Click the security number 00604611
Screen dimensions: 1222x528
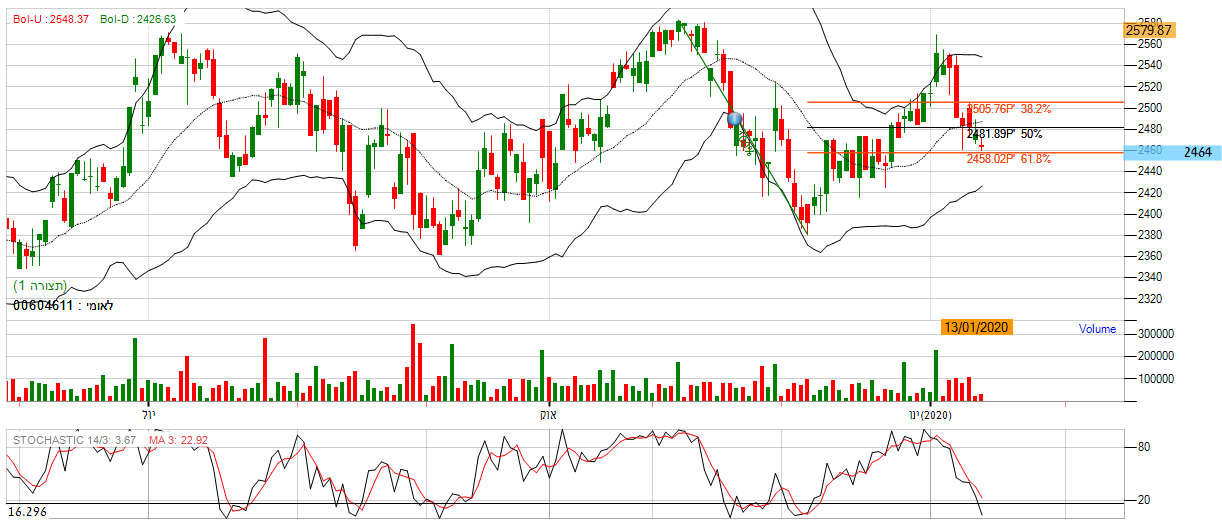point(43,305)
